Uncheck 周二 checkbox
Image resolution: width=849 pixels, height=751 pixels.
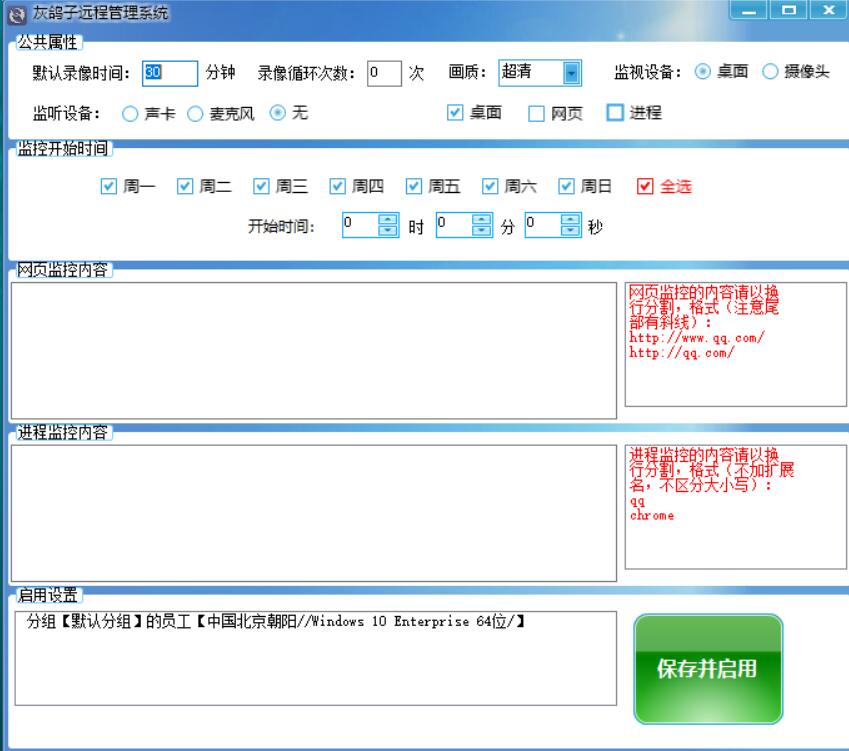pos(185,186)
